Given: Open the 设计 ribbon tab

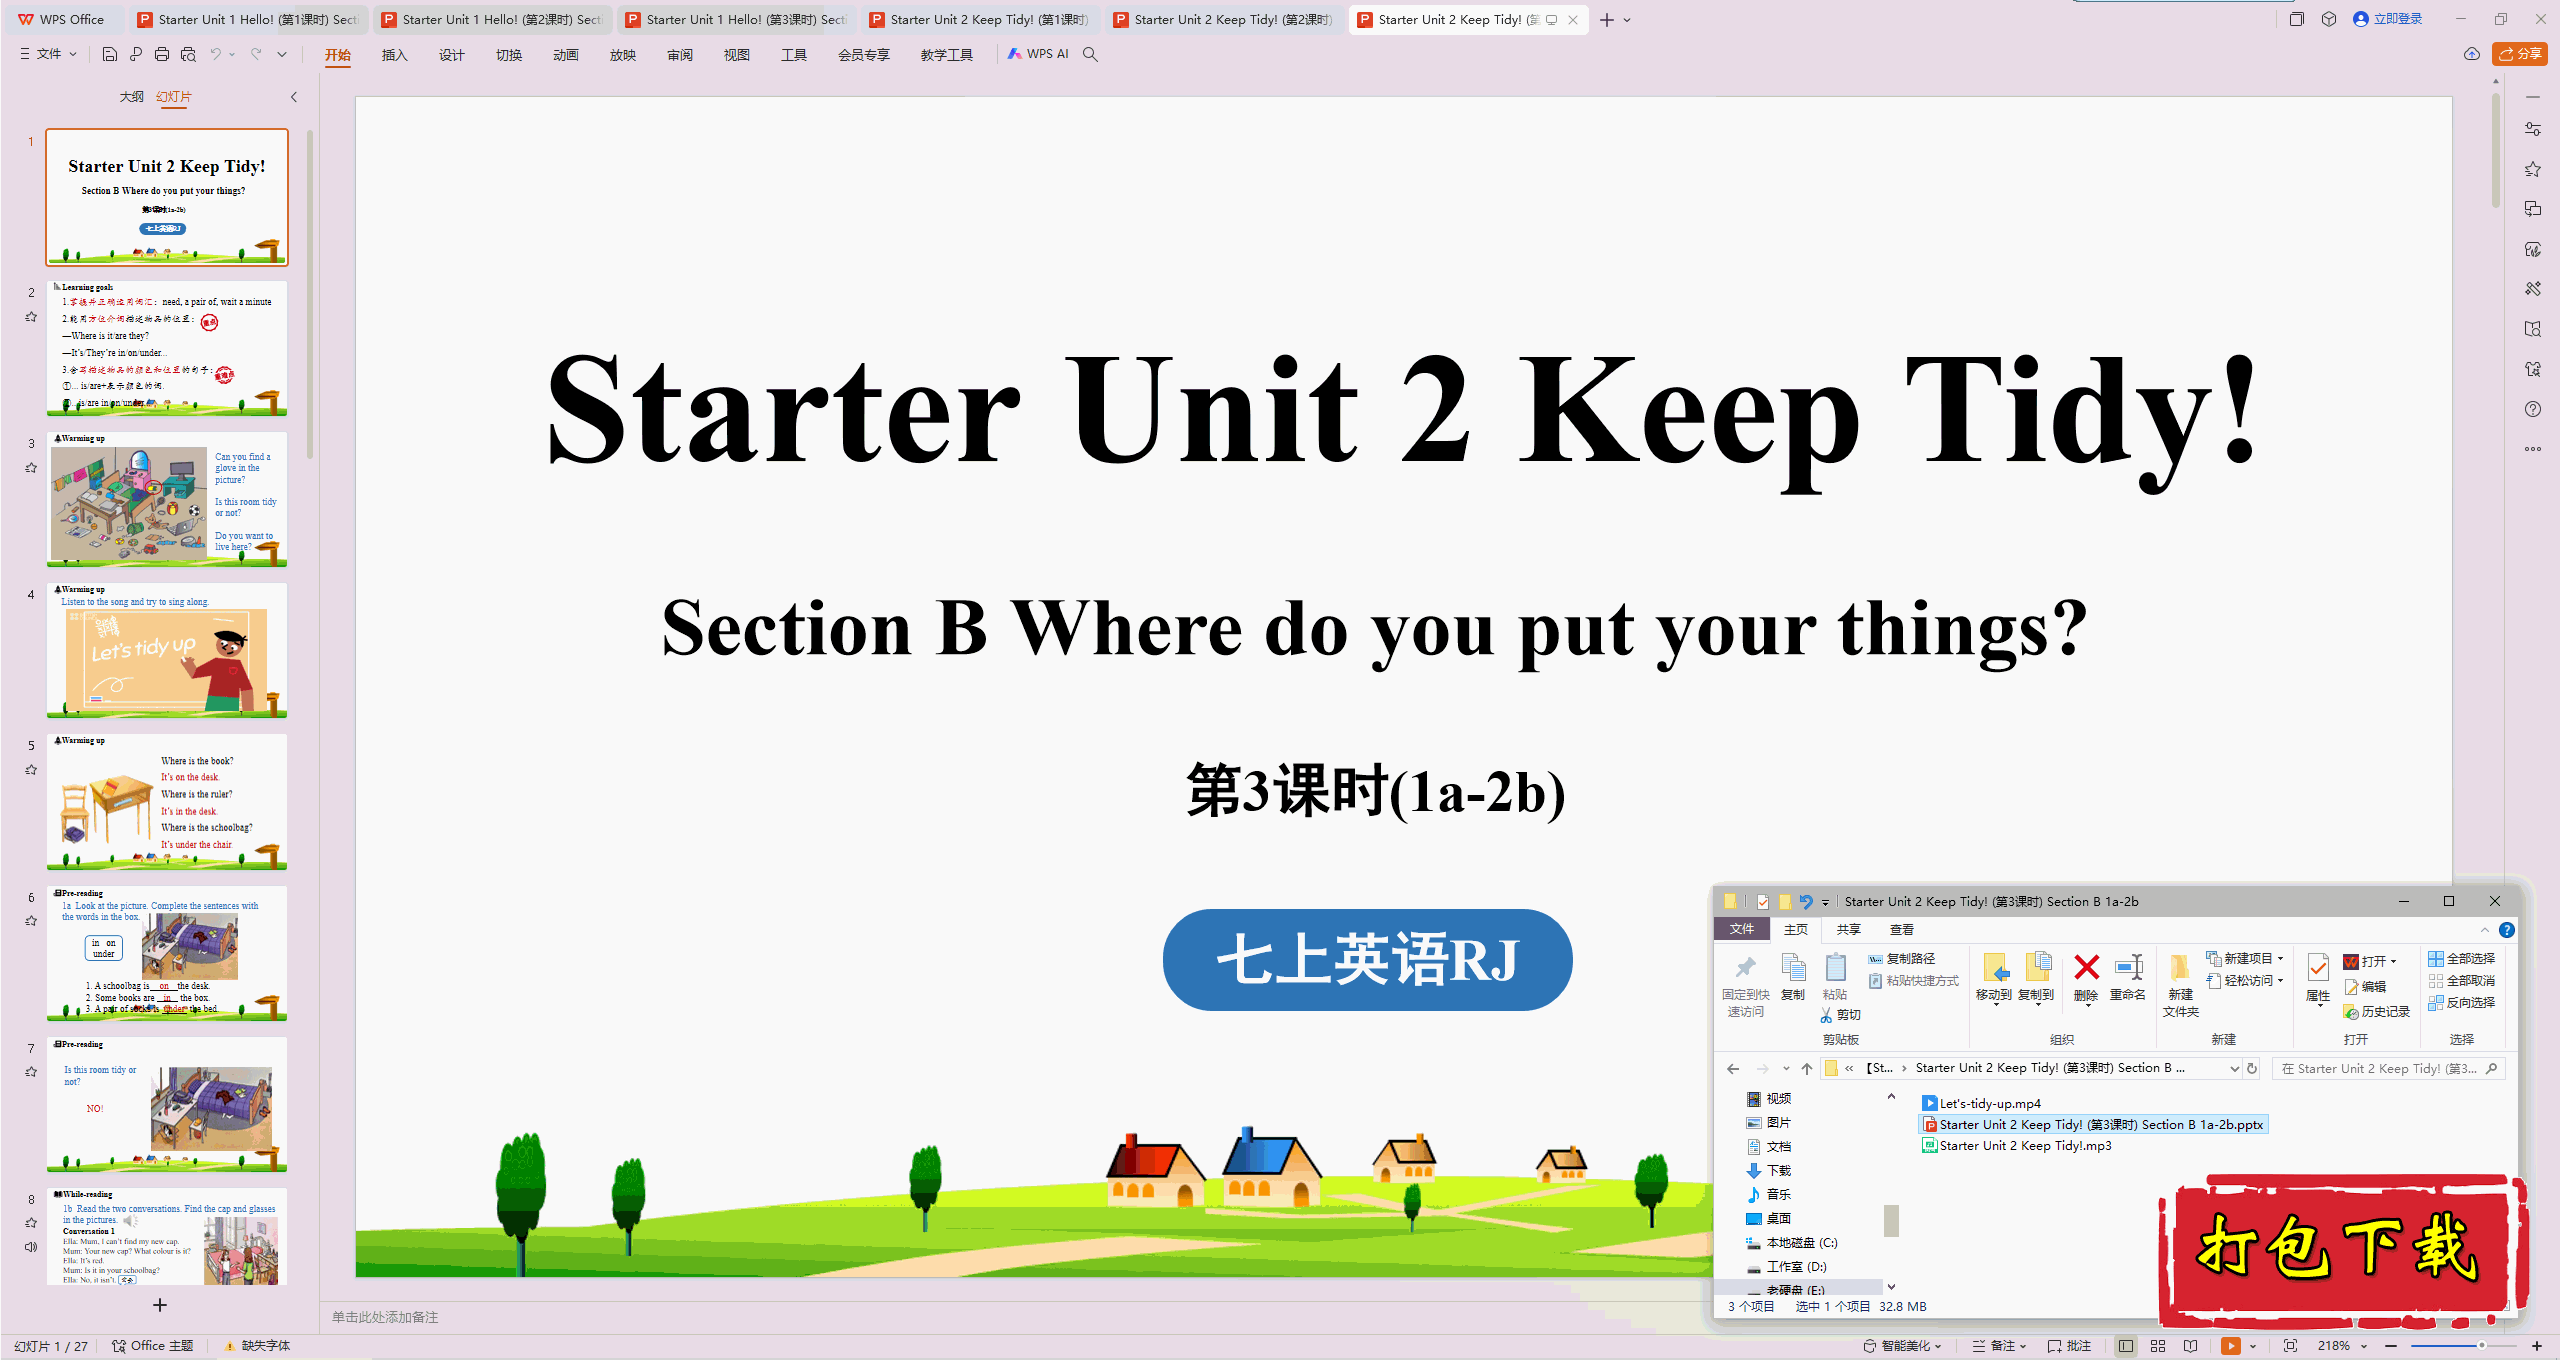Looking at the screenshot, I should [452, 55].
